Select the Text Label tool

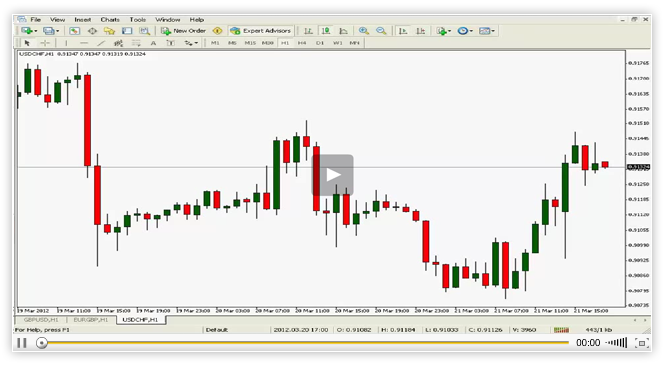coord(171,43)
